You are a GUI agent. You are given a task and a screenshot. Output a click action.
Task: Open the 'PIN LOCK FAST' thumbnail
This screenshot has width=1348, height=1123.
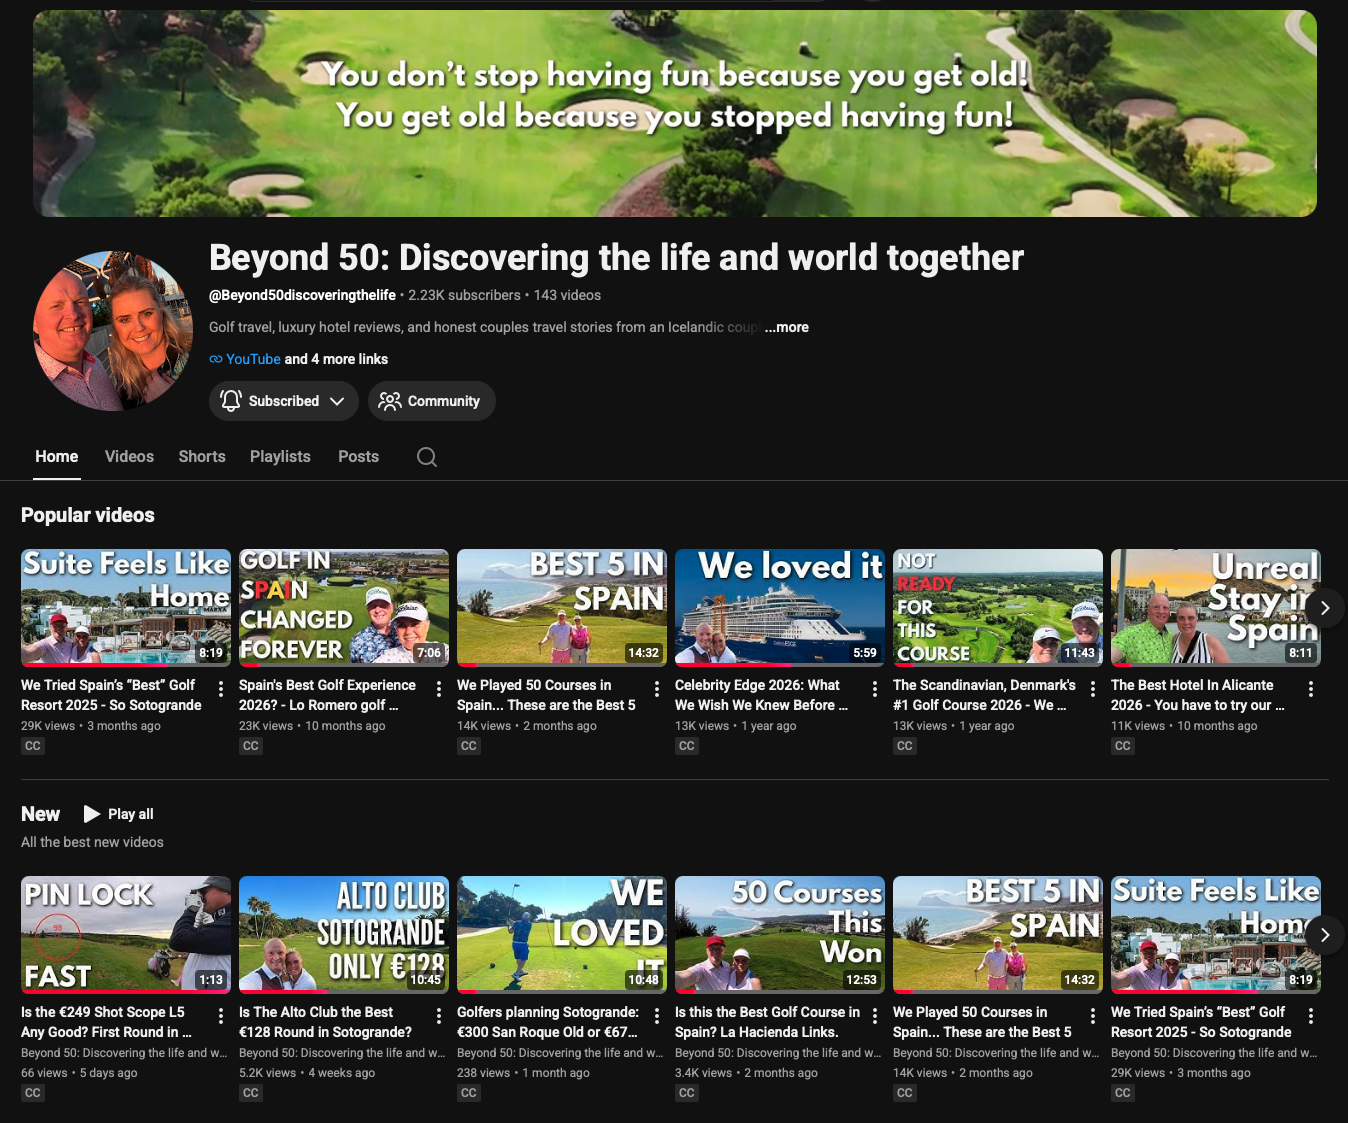(x=126, y=935)
